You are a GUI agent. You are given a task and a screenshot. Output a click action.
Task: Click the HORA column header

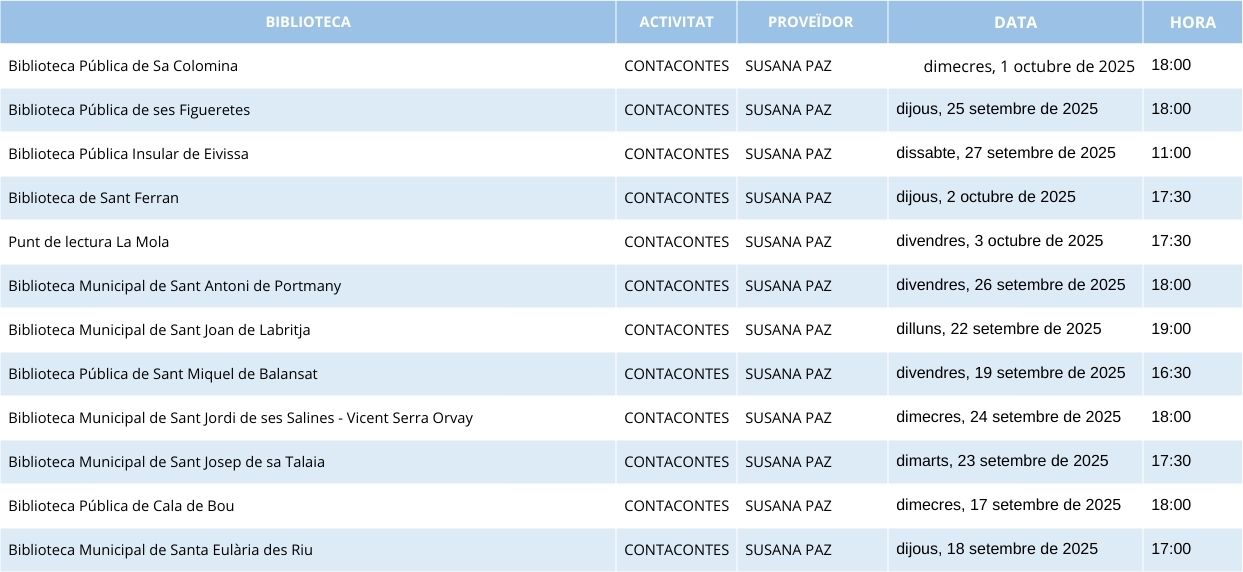point(1193,22)
